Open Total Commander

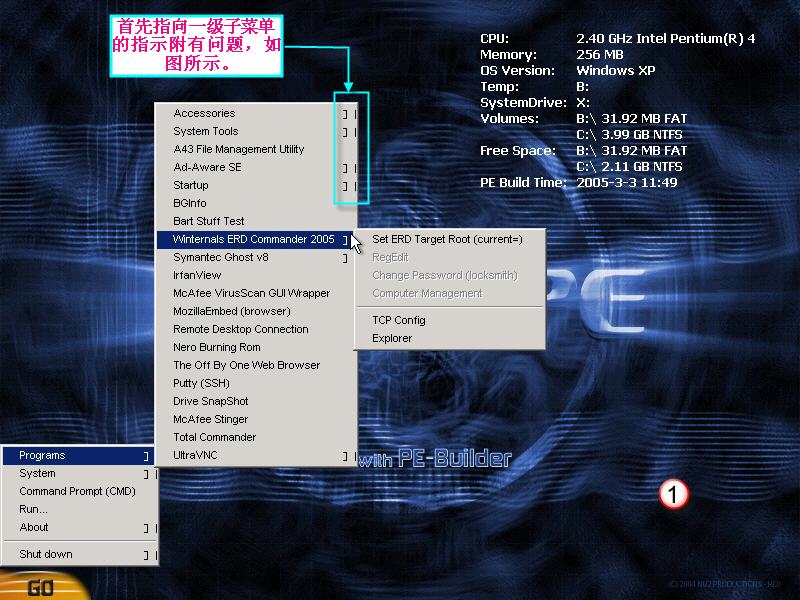pos(256,437)
